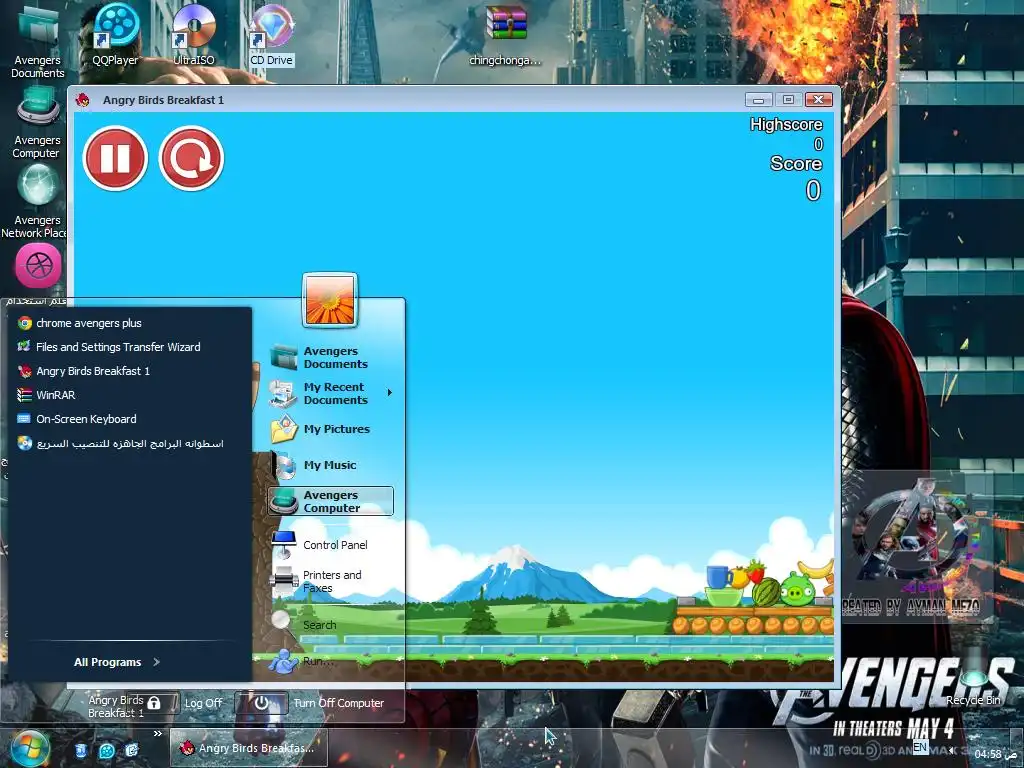Viewport: 1024px width, 768px height.
Task: Open the pink basketball desktop icon
Action: pos(39,266)
